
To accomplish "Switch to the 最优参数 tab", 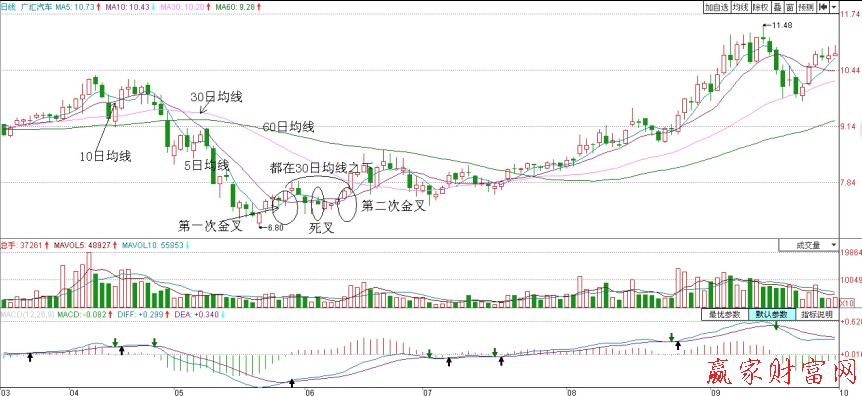I will click(x=725, y=315).
